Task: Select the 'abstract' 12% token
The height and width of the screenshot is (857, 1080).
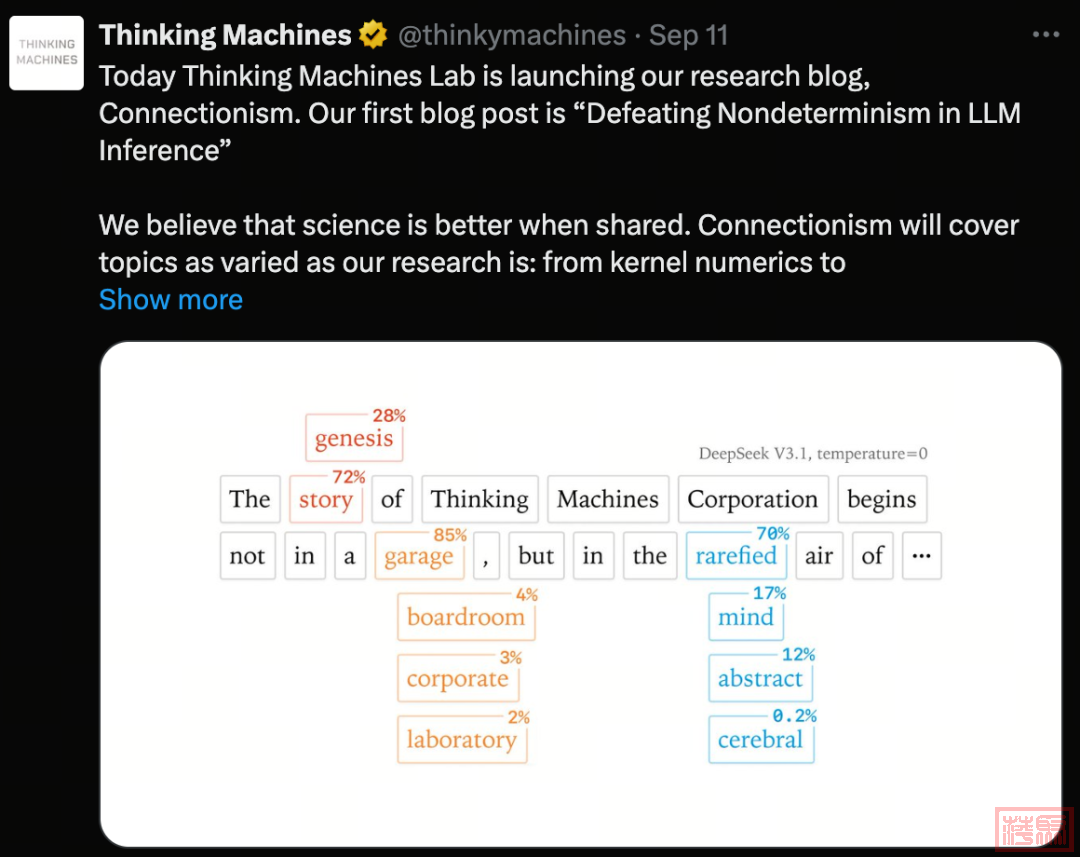Action: (x=760, y=679)
